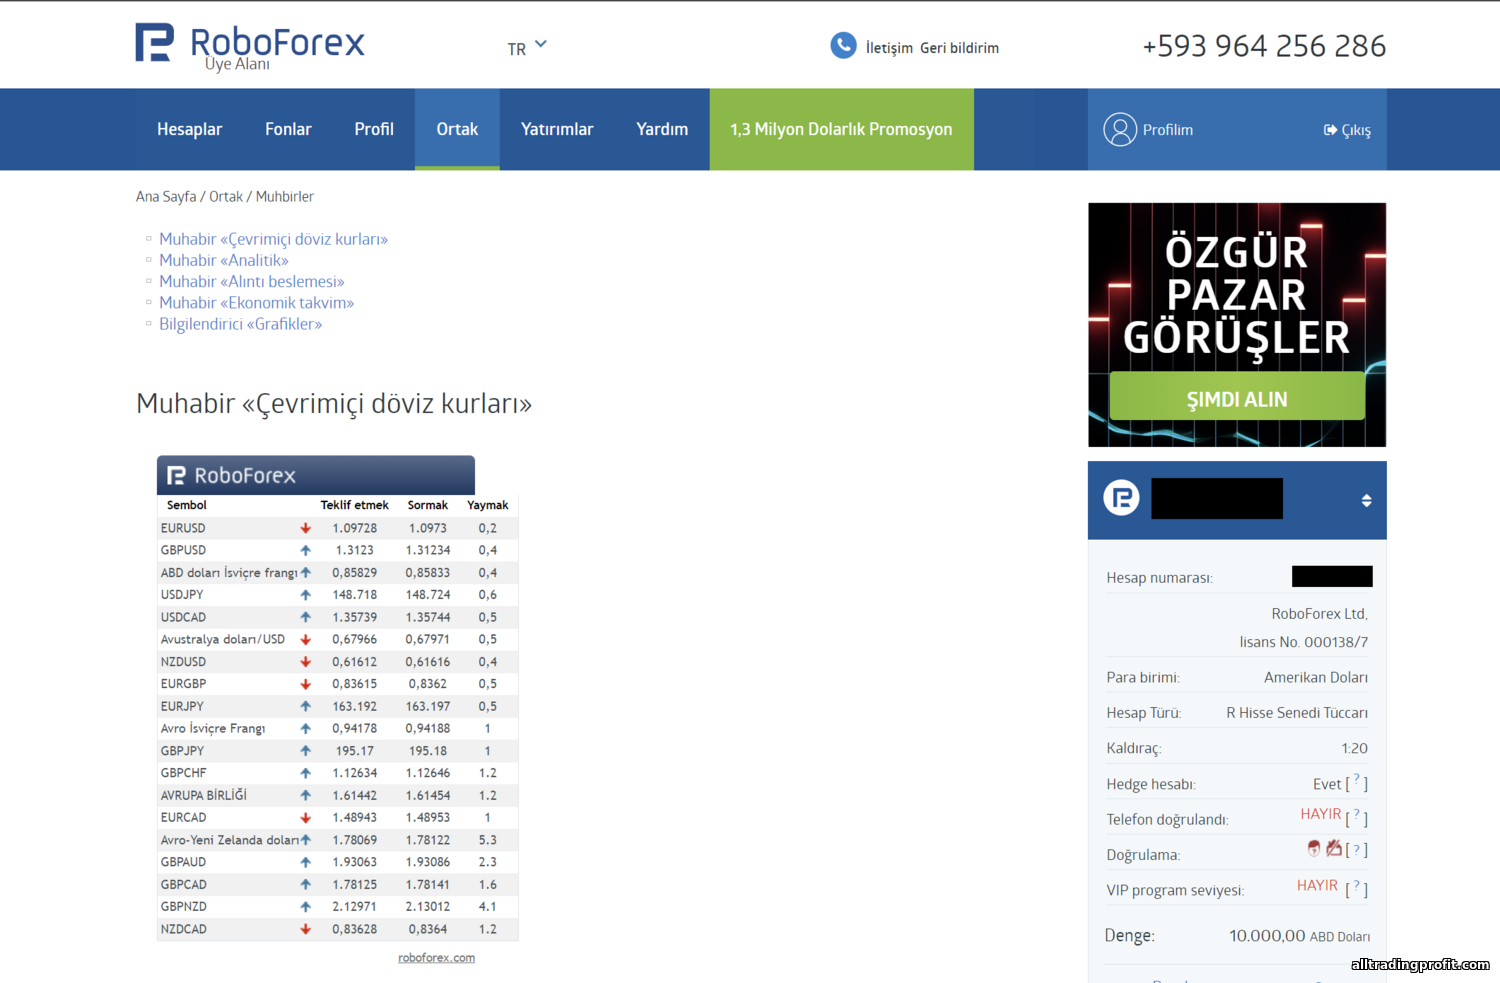
Task: Click the Amerikan Doları currency value
Action: pyautogui.click(x=1316, y=677)
